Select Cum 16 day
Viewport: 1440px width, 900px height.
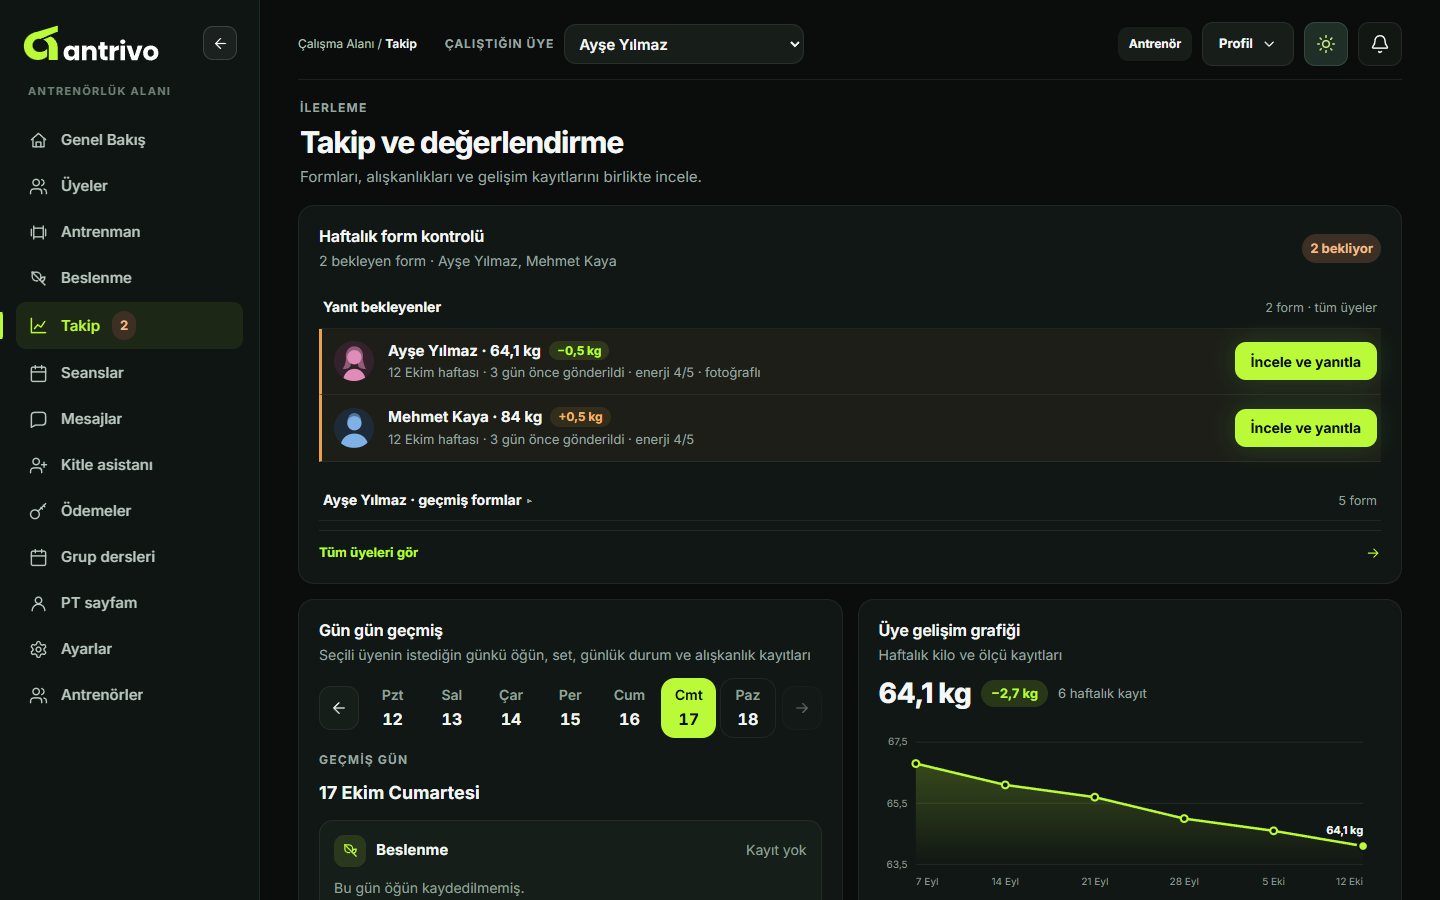click(629, 708)
